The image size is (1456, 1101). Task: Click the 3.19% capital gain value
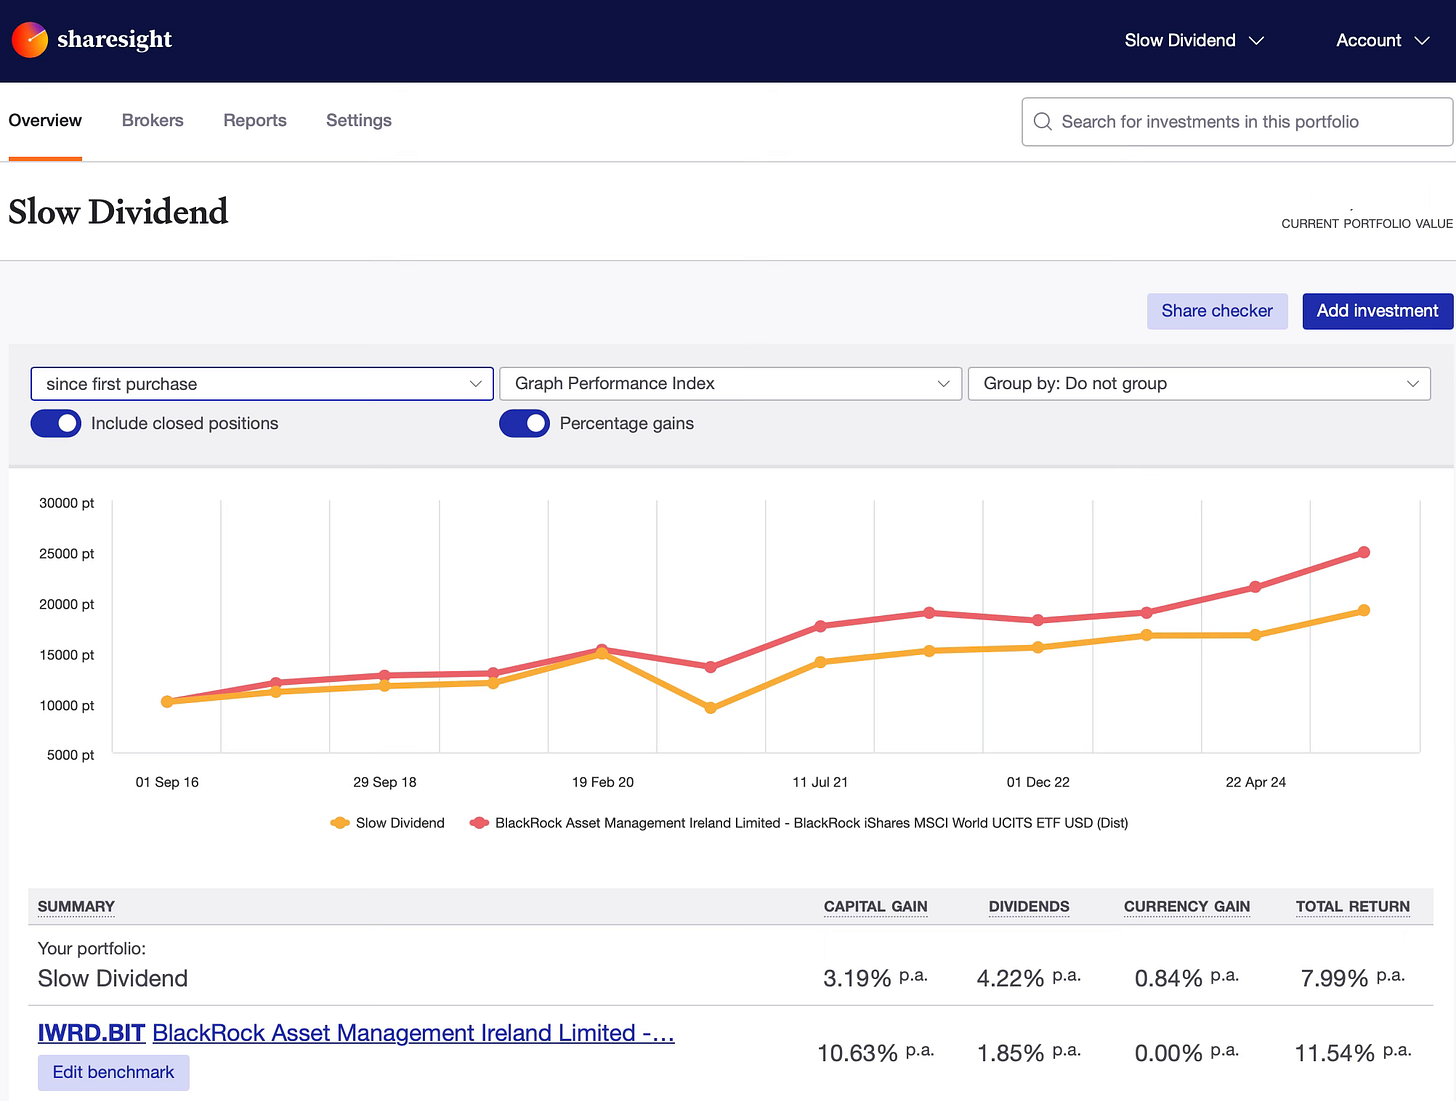tap(875, 978)
